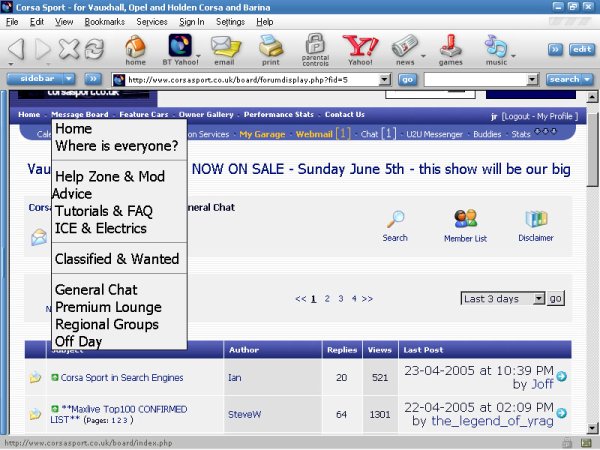
Task: Click the go button beside address bar
Action: [407, 79]
